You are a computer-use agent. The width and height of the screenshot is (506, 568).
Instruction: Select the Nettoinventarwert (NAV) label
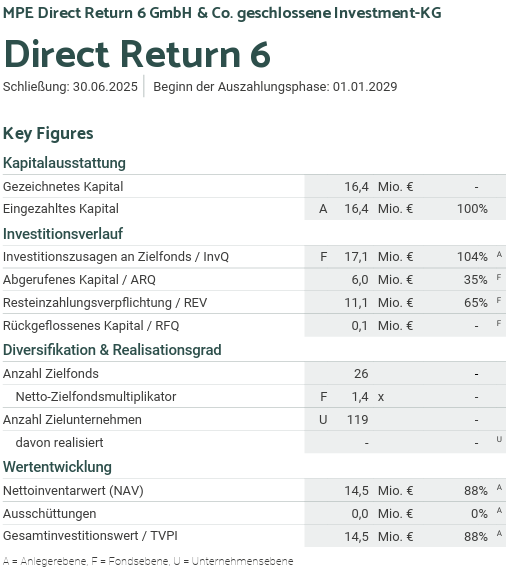[x=73, y=491]
